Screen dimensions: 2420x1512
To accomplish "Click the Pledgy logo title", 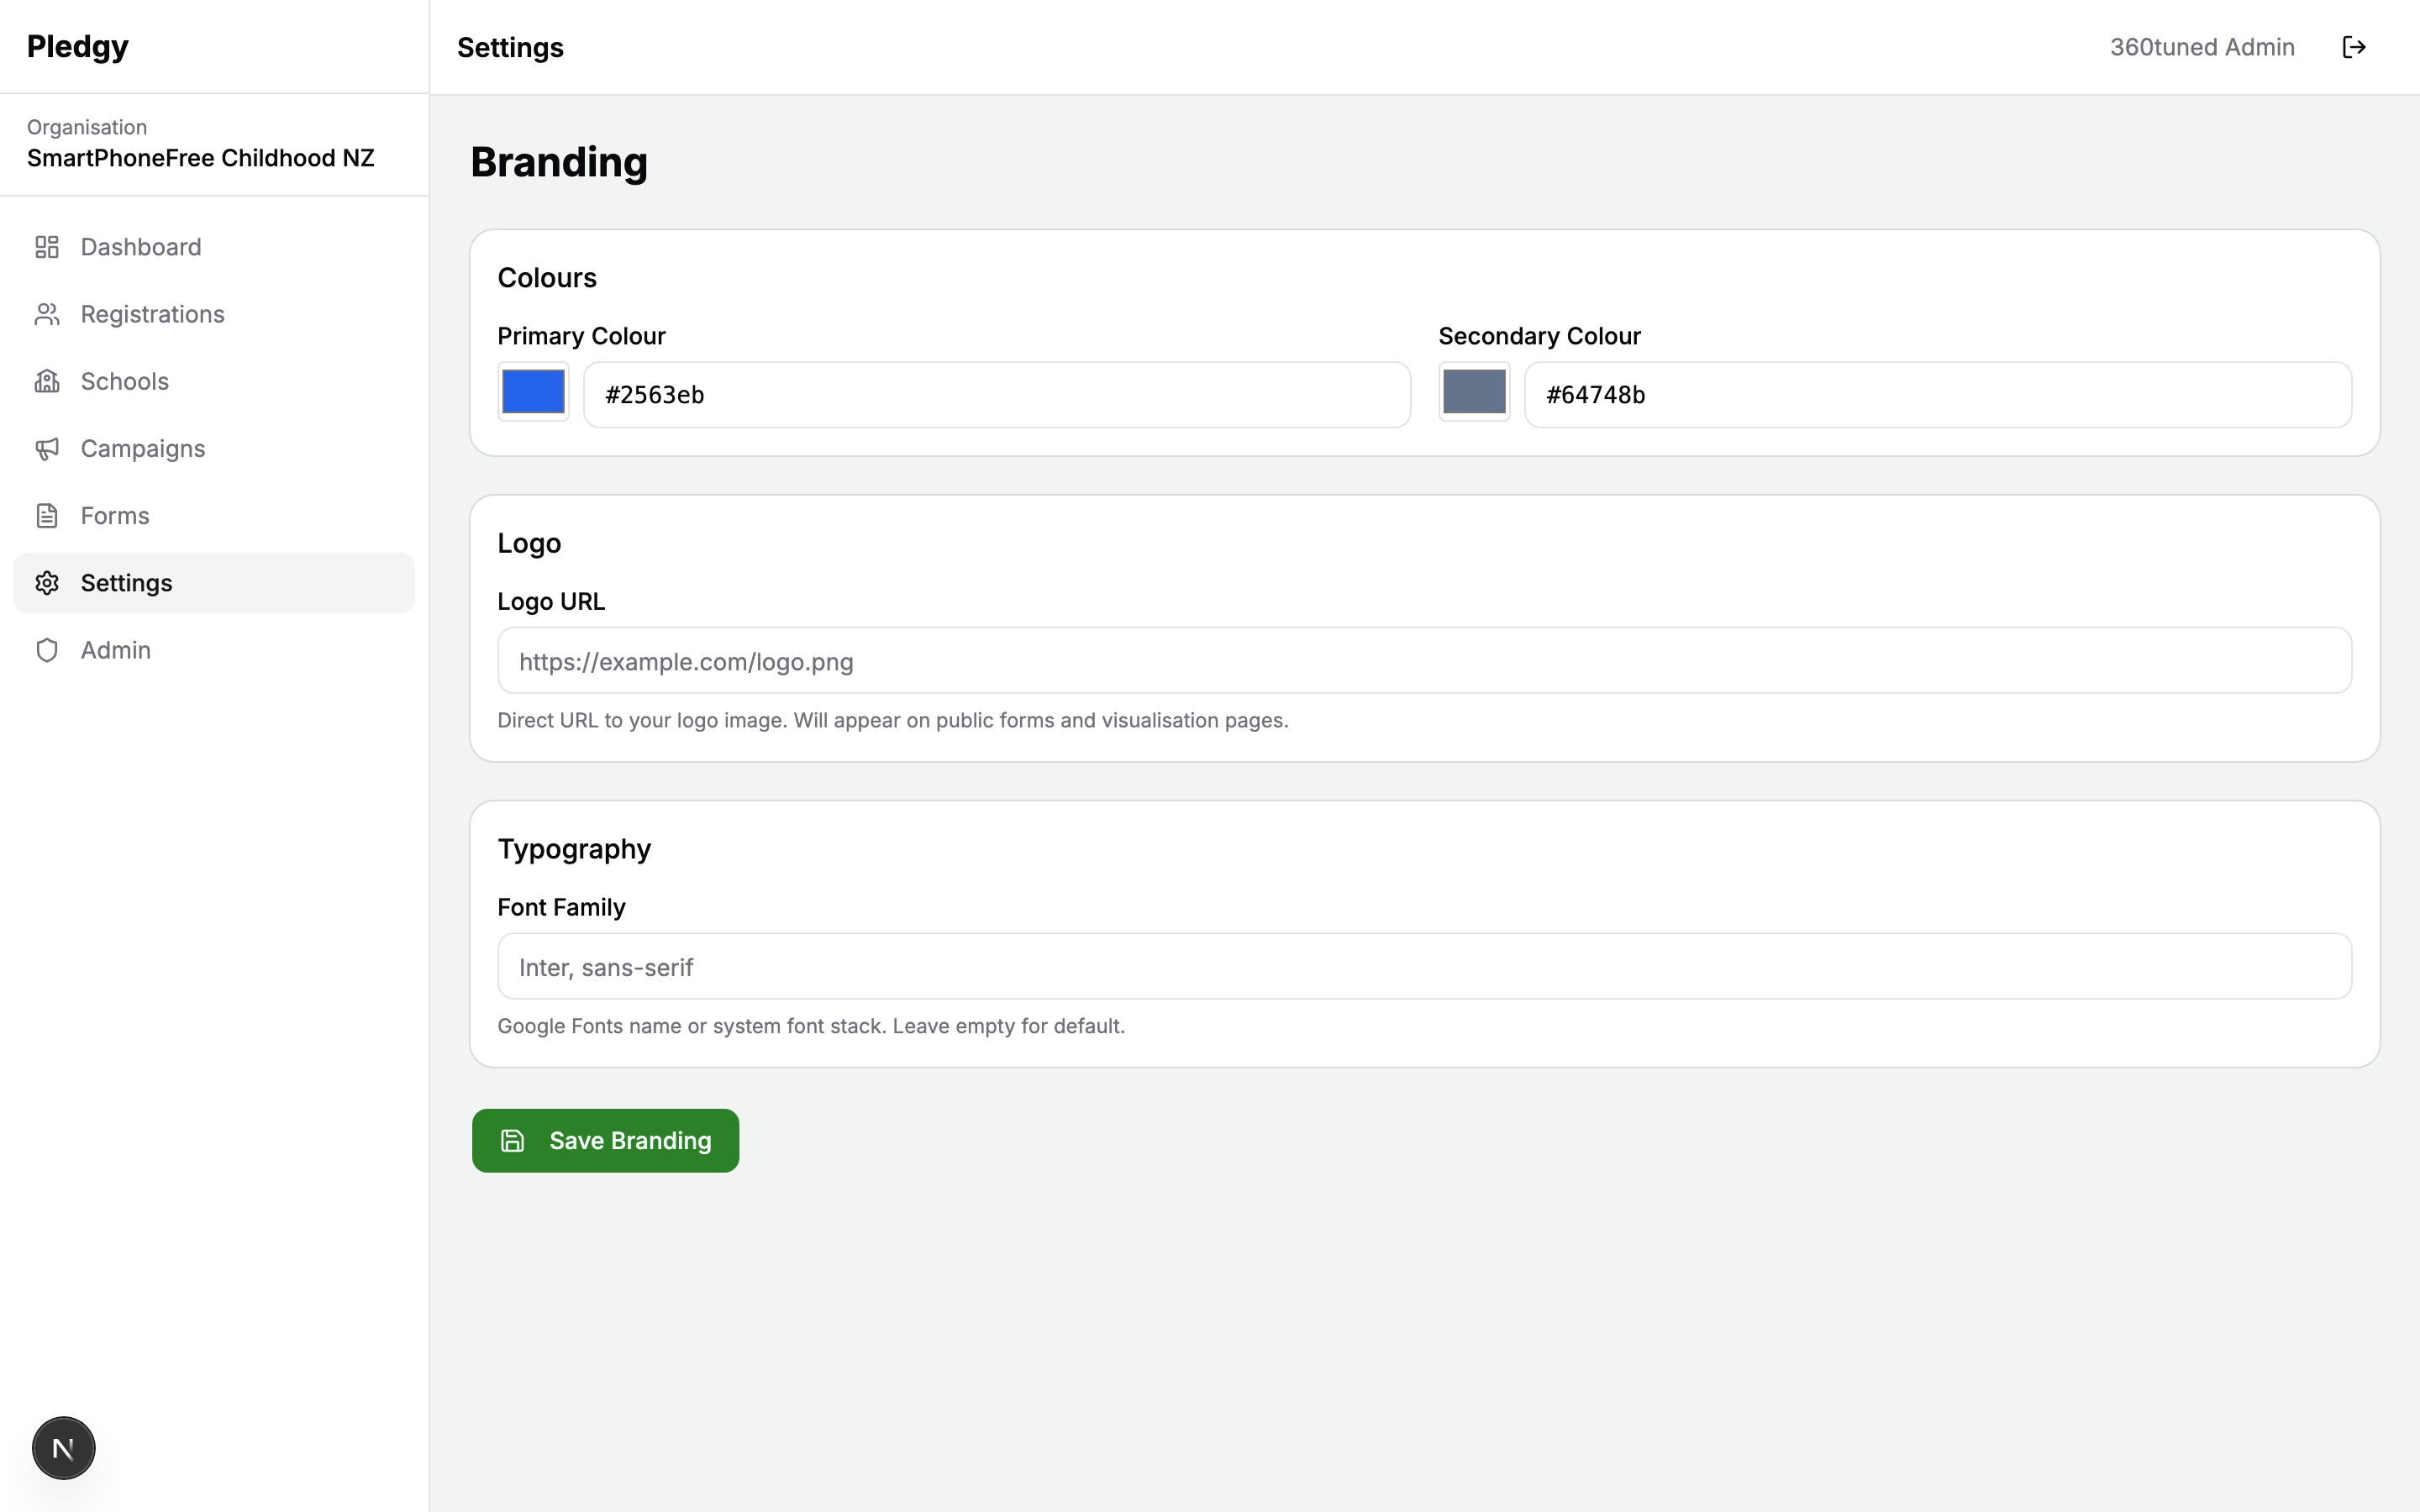I will coord(78,46).
